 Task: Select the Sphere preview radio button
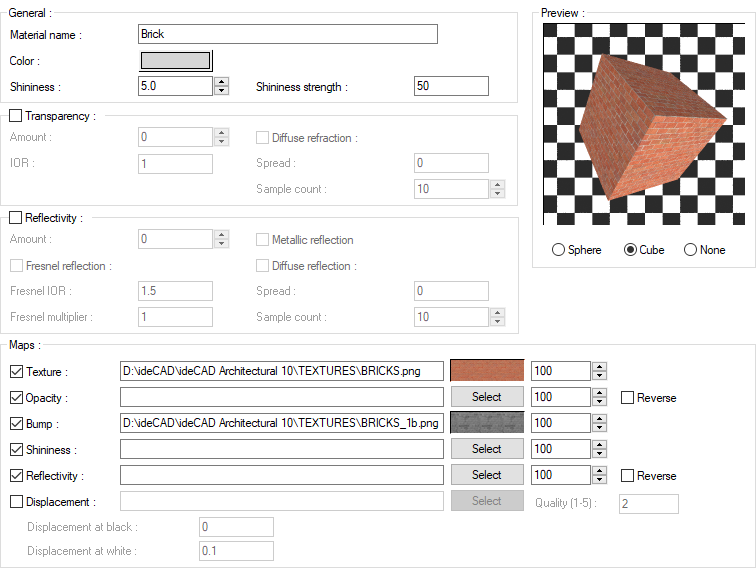(x=558, y=250)
